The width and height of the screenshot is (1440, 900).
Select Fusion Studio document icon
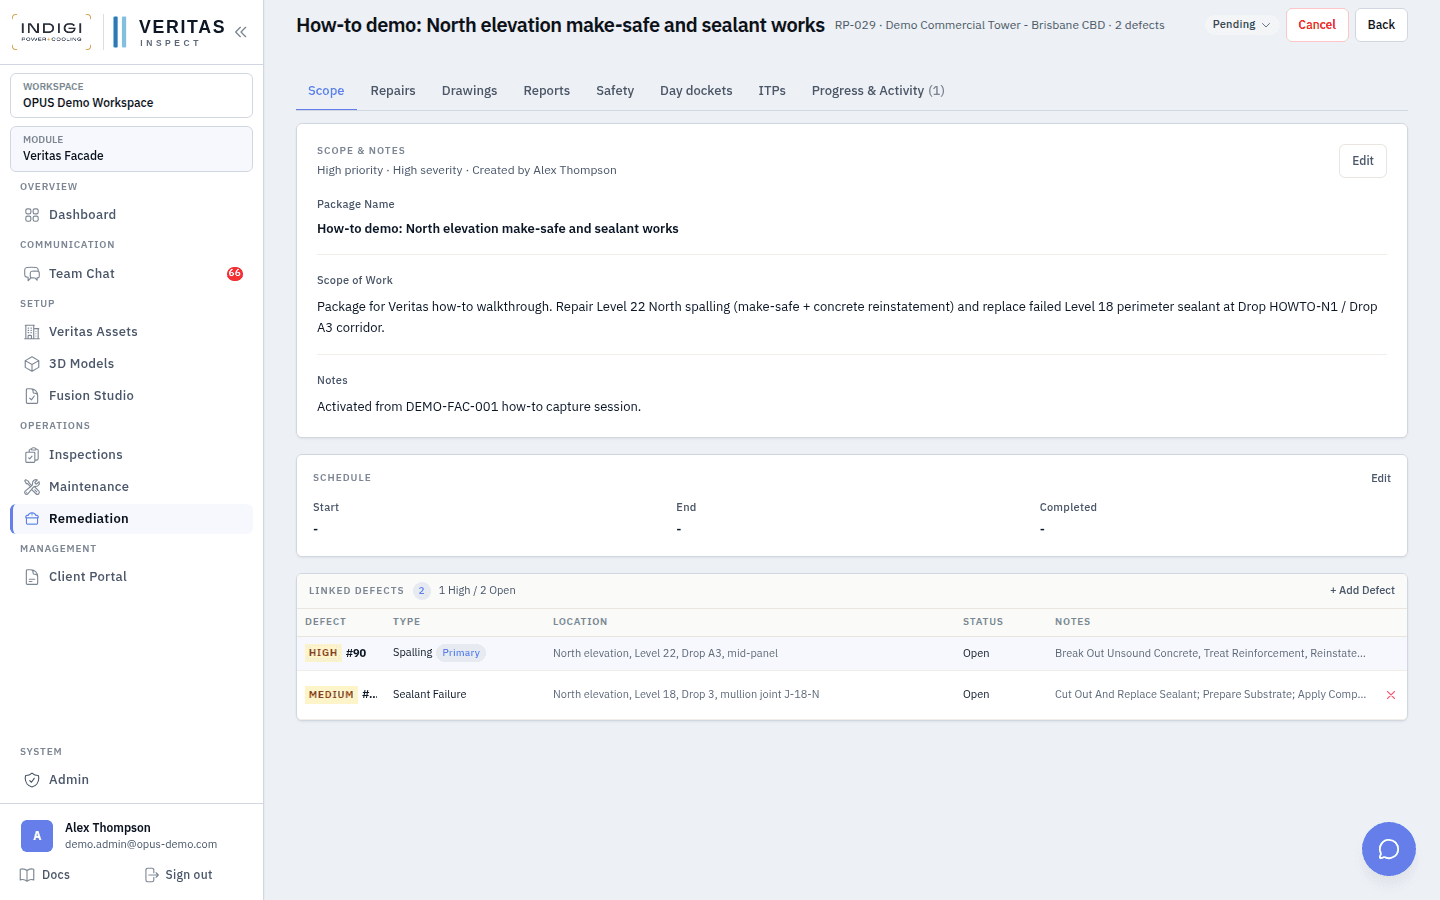[32, 396]
